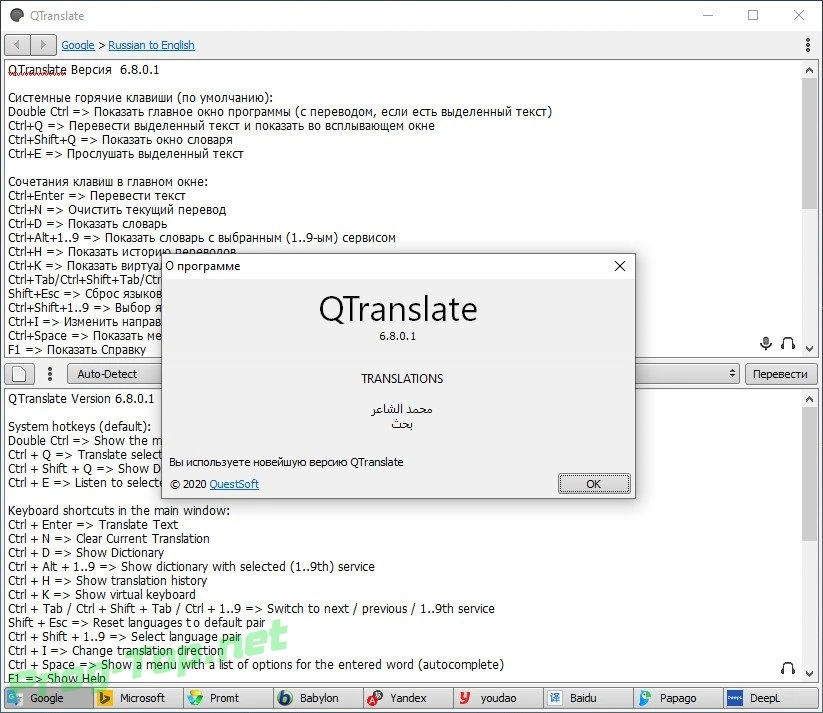
Task: Listen to translated text with headphones icon
Action: [x=787, y=668]
